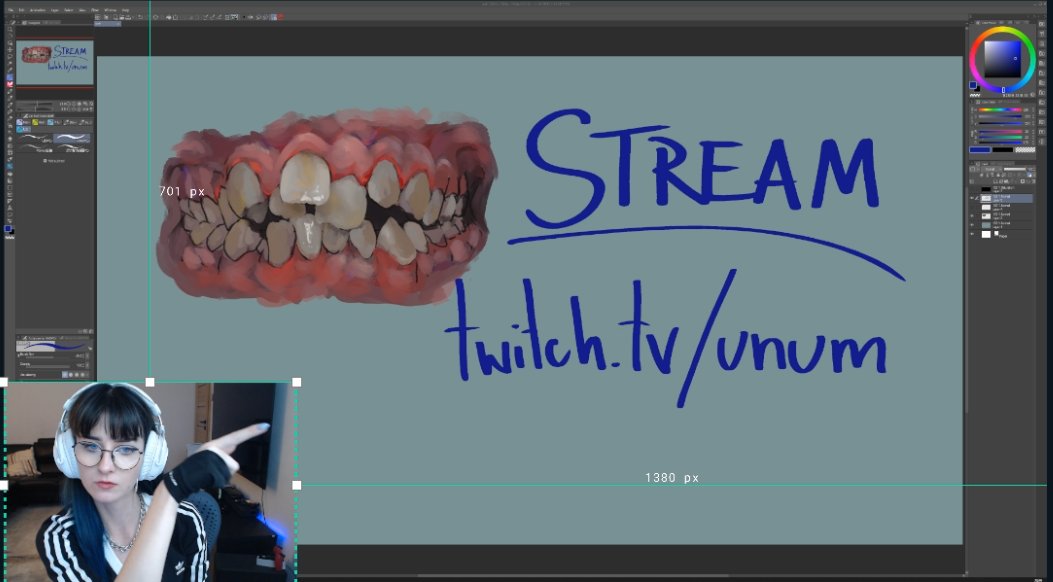The height and width of the screenshot is (582, 1053).
Task: Select the highlighted brush preset stroke
Action: 71,138
